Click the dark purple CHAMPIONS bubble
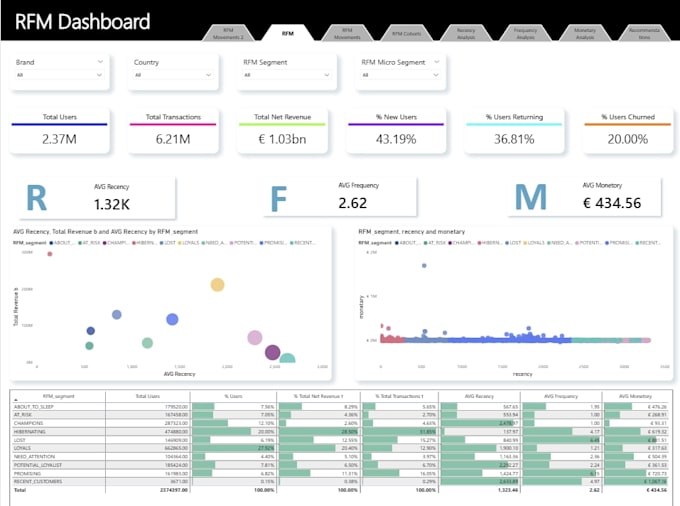The height and width of the screenshot is (506, 680). pos(272,352)
